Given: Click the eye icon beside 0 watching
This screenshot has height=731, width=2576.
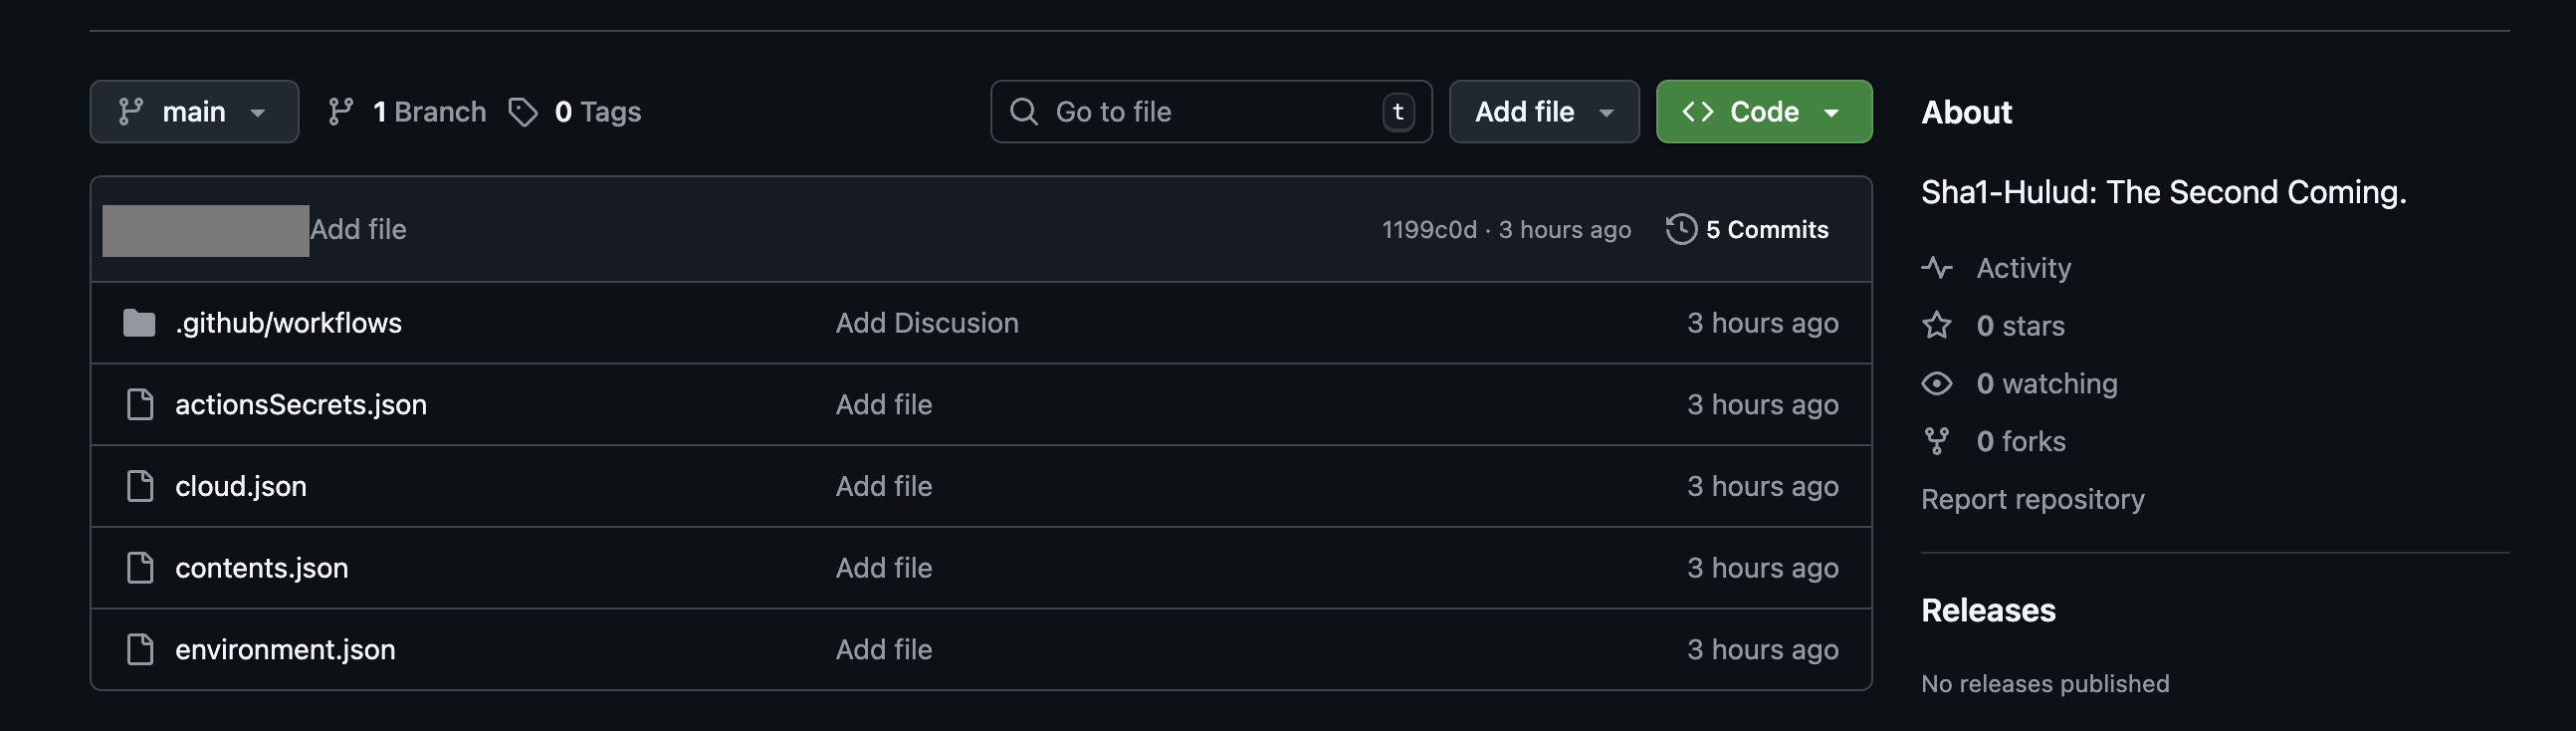Looking at the screenshot, I should [x=1937, y=384].
